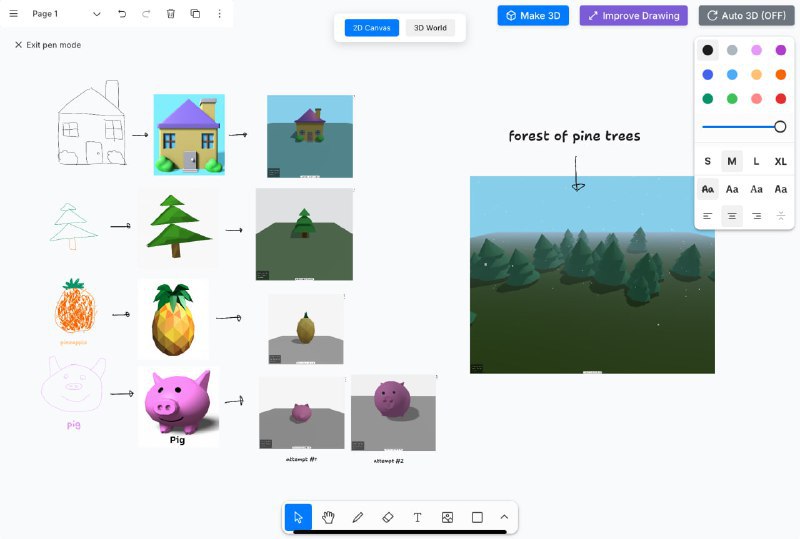800x539 pixels.
Task: Select the Image/asset insert tool
Action: 448,517
